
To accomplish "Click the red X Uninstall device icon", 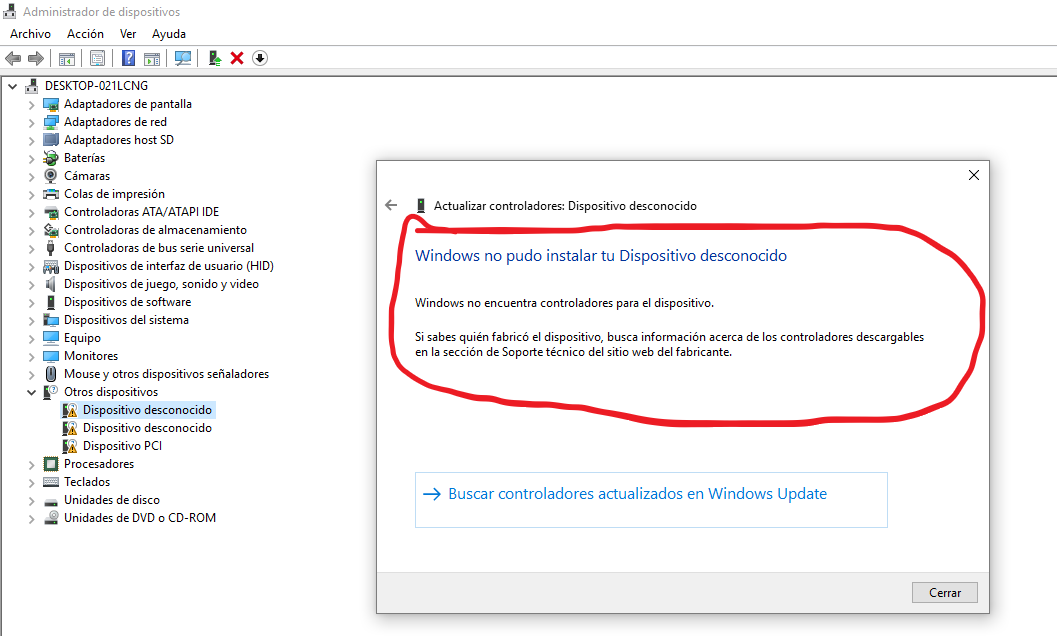I will 237,59.
